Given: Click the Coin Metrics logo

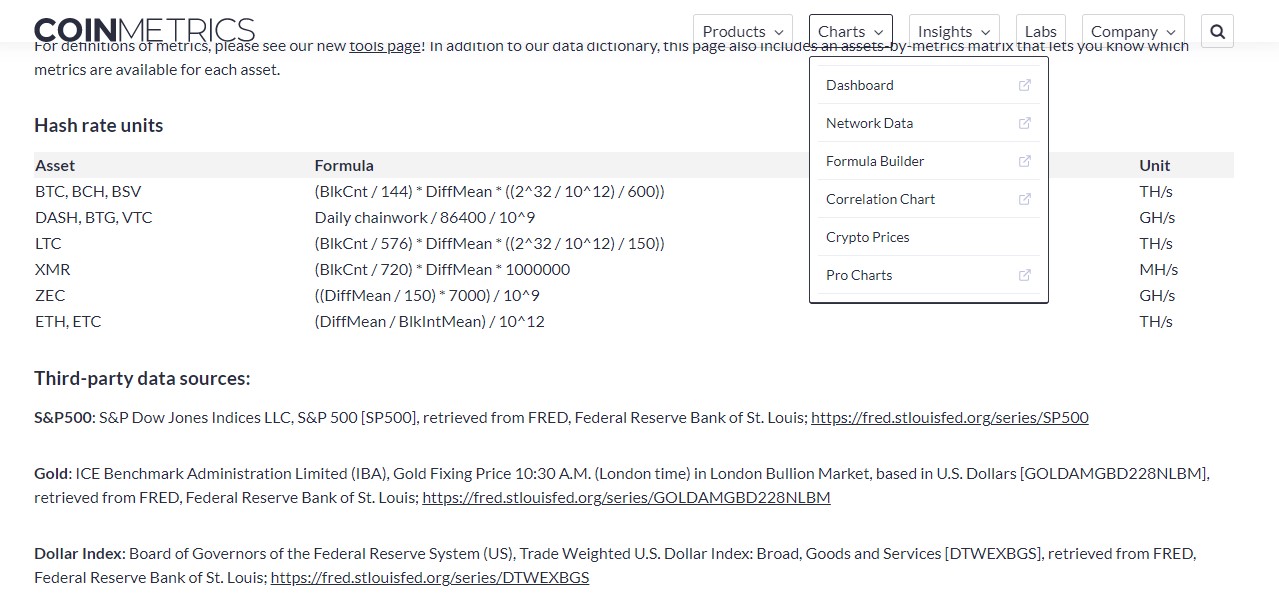Looking at the screenshot, I should pyautogui.click(x=144, y=31).
